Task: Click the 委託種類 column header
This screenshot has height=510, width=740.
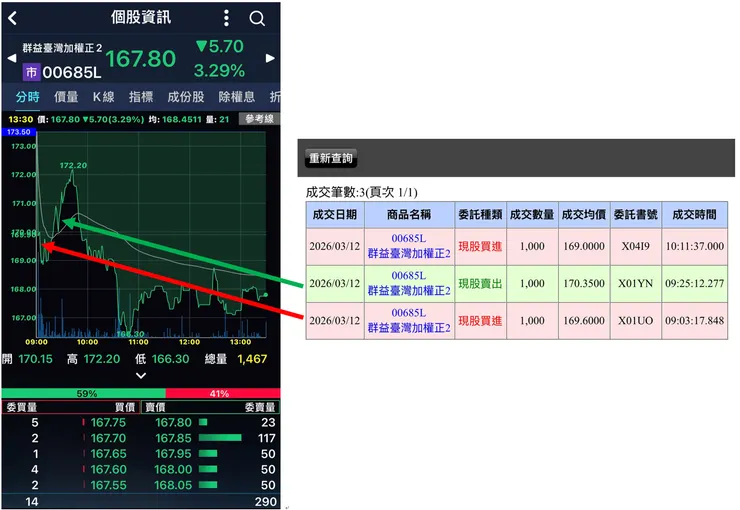Action: pos(480,215)
